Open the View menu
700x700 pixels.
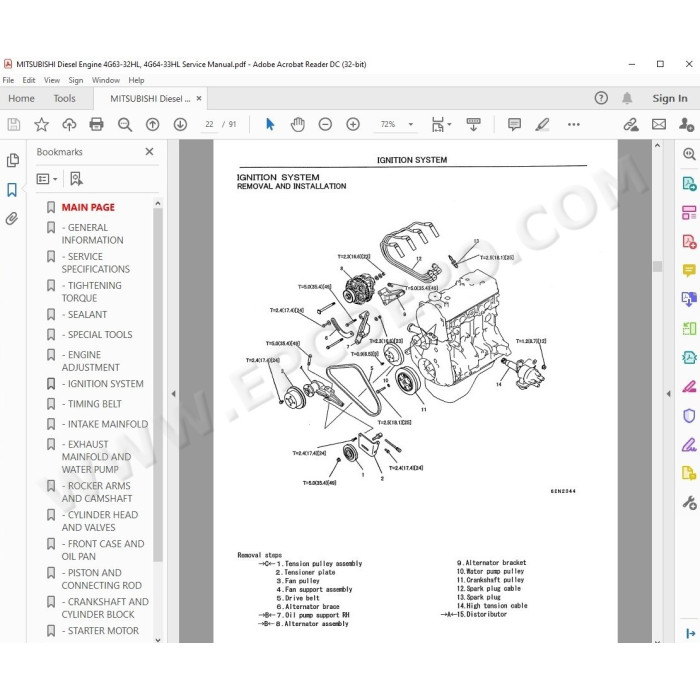click(x=52, y=80)
